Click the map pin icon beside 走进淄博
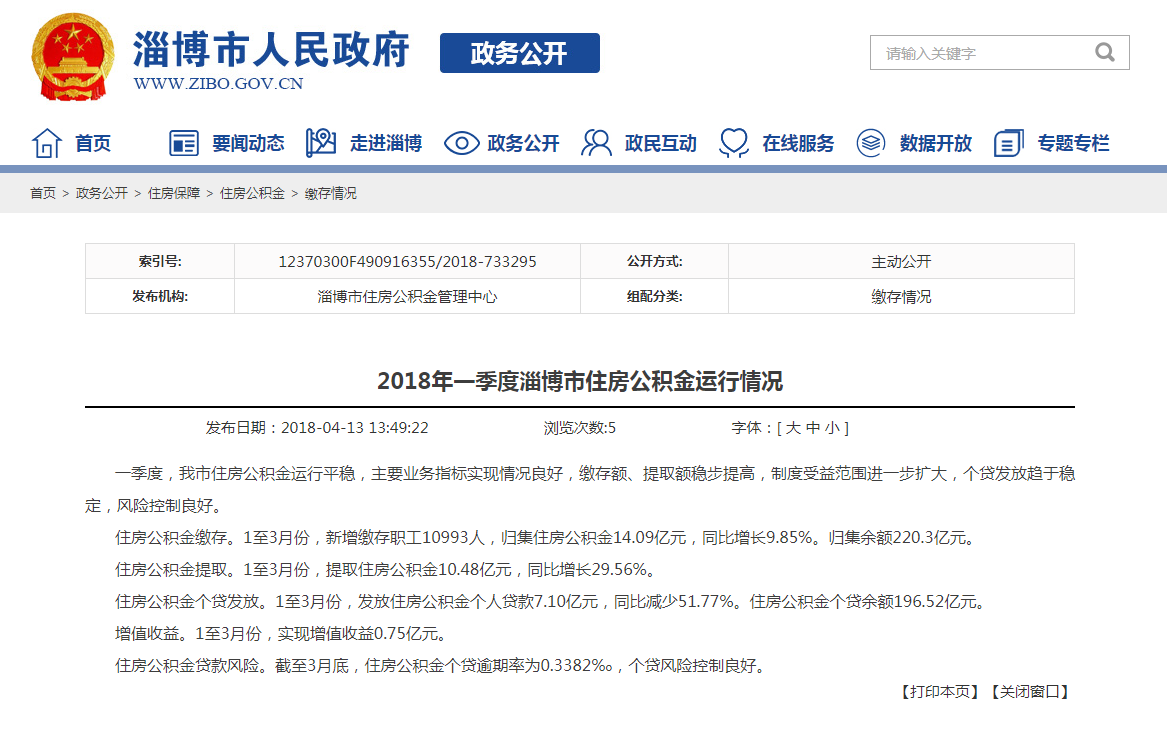 coord(321,143)
